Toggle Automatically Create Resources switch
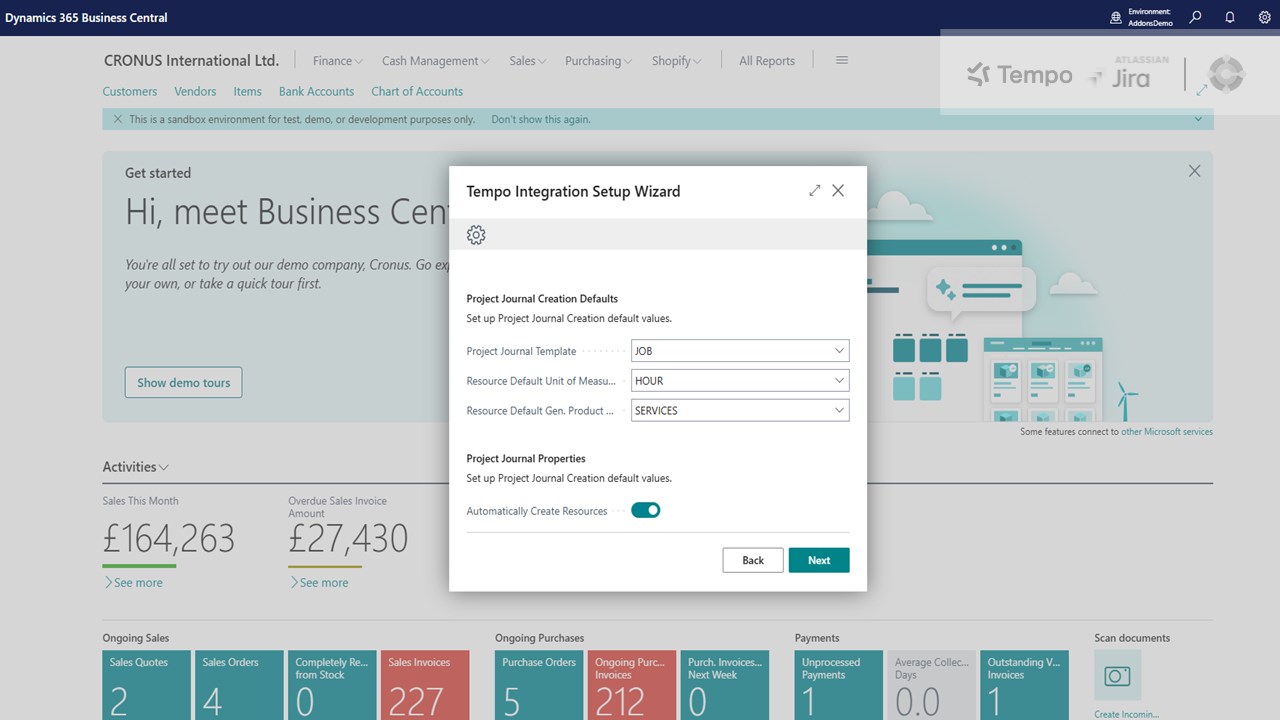The image size is (1280, 720). [x=646, y=510]
